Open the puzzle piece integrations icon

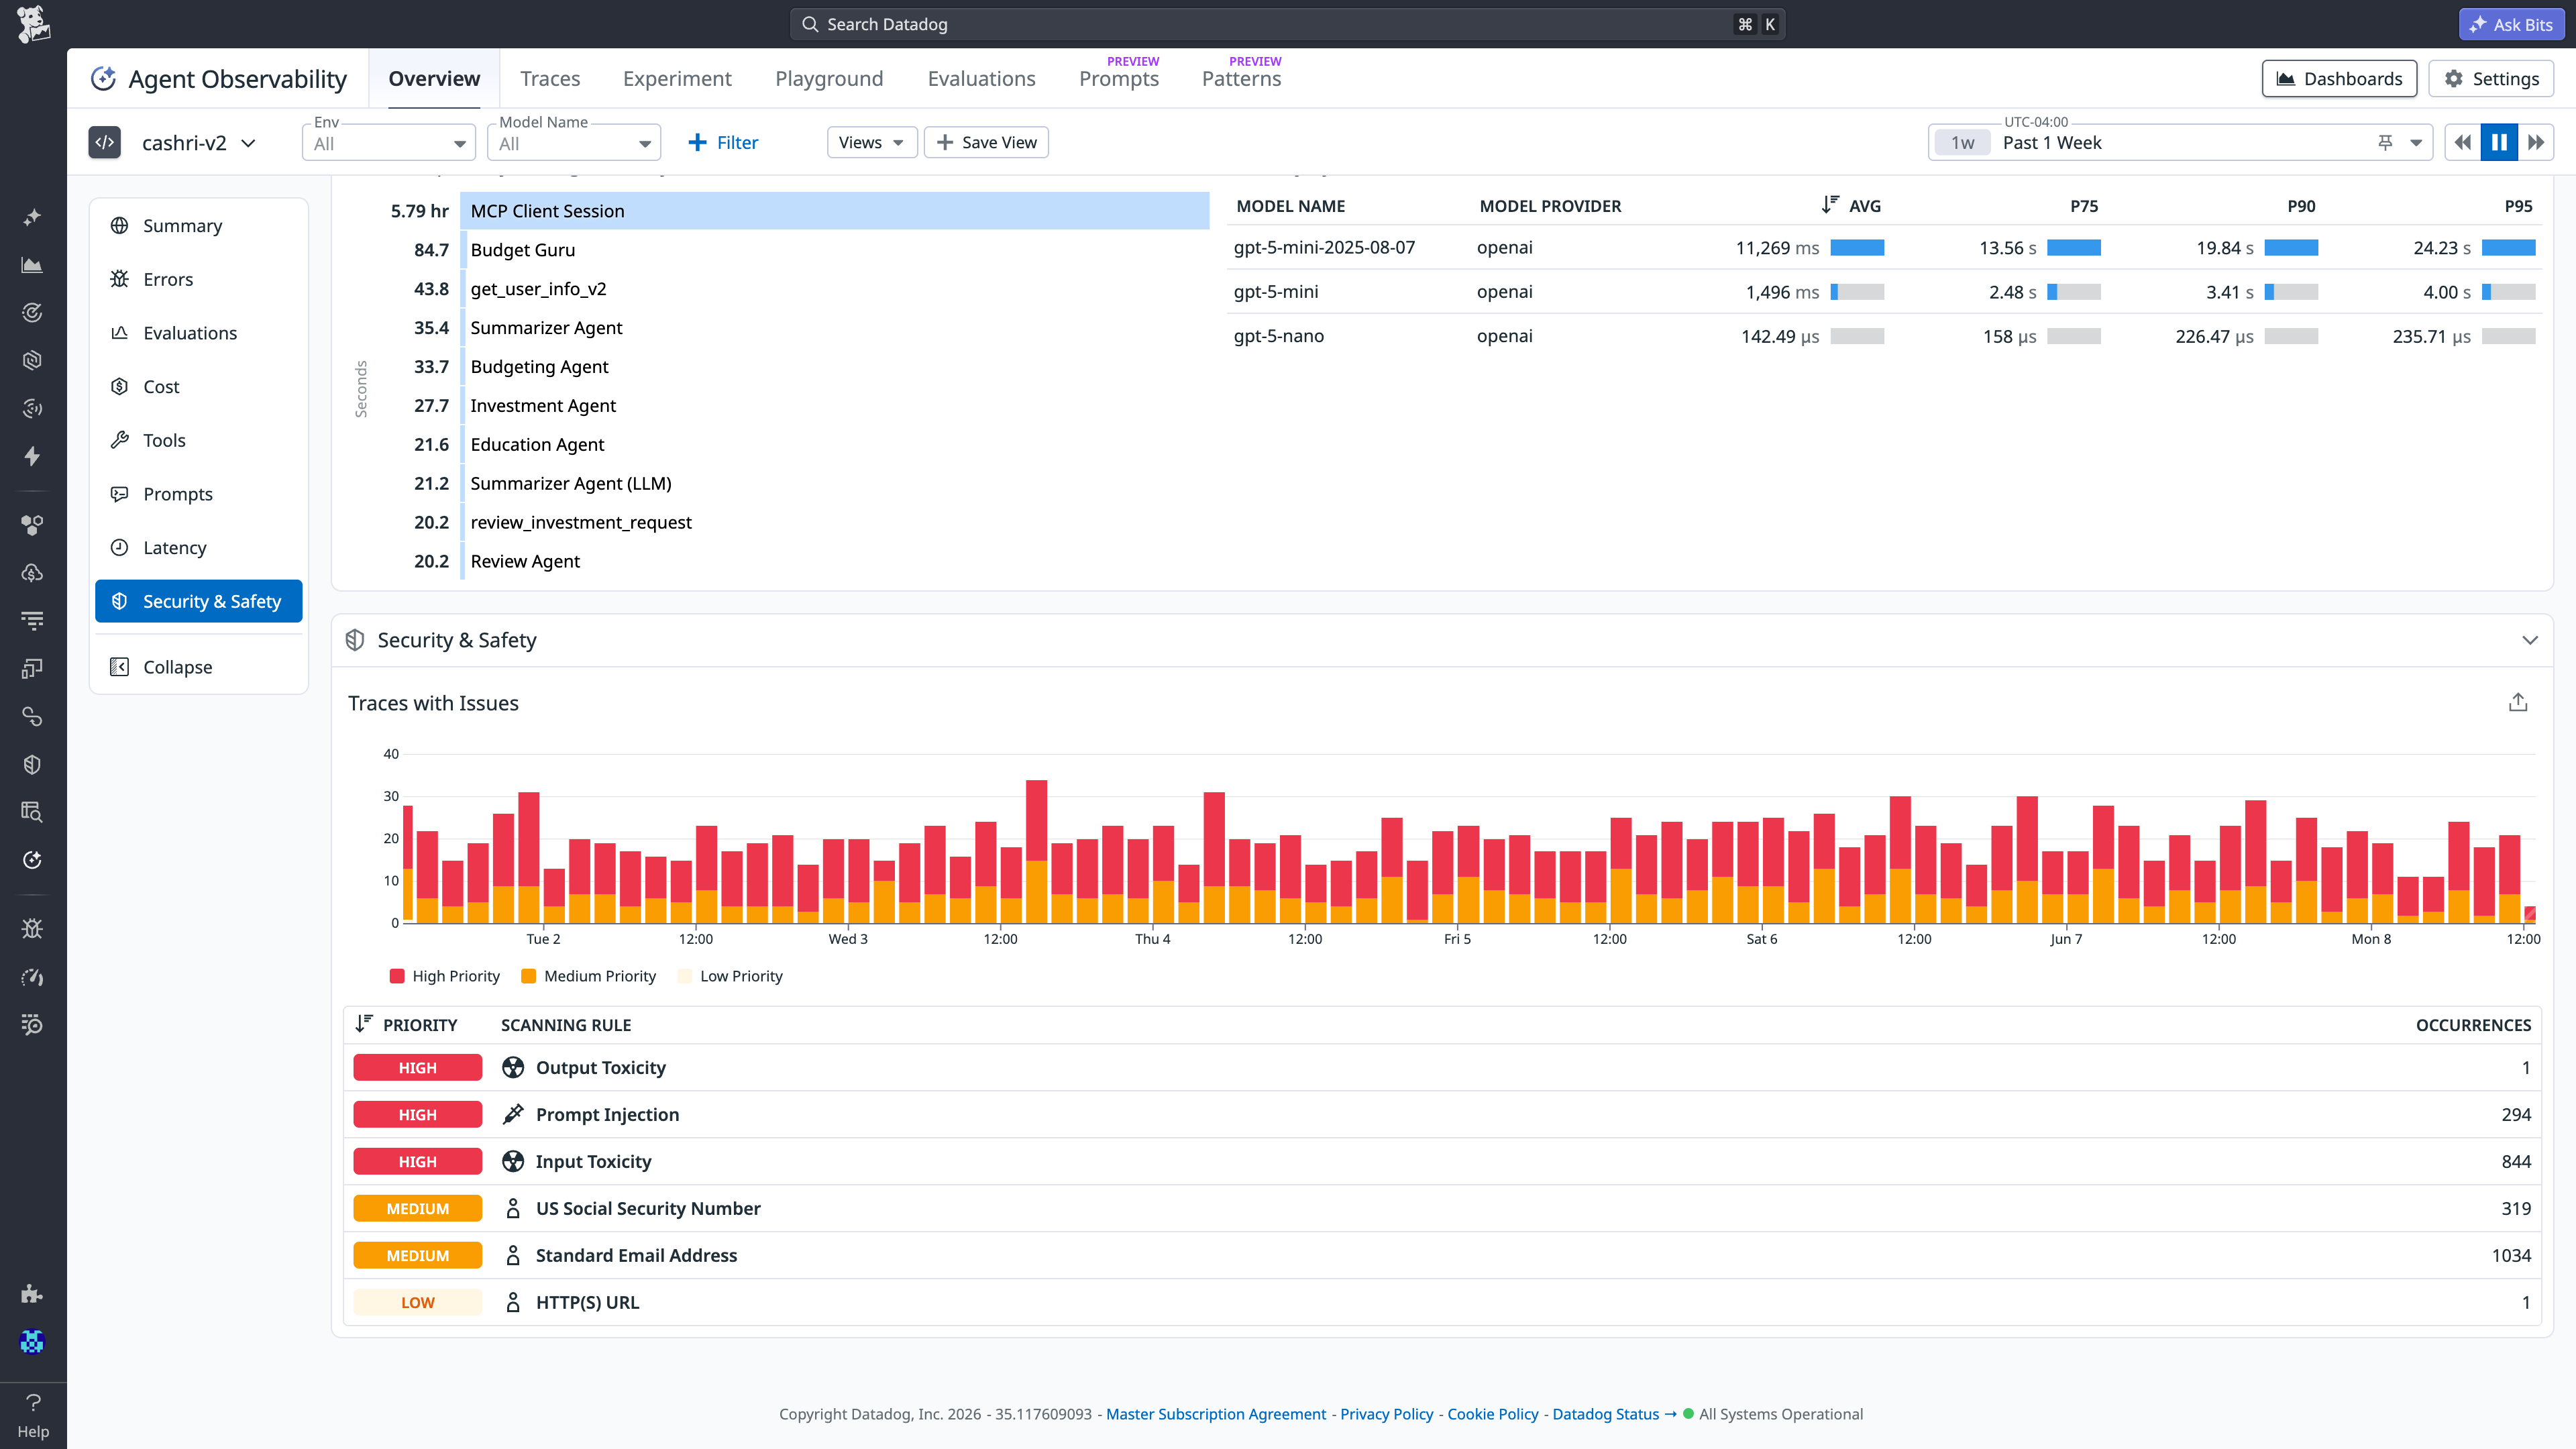[32, 1294]
